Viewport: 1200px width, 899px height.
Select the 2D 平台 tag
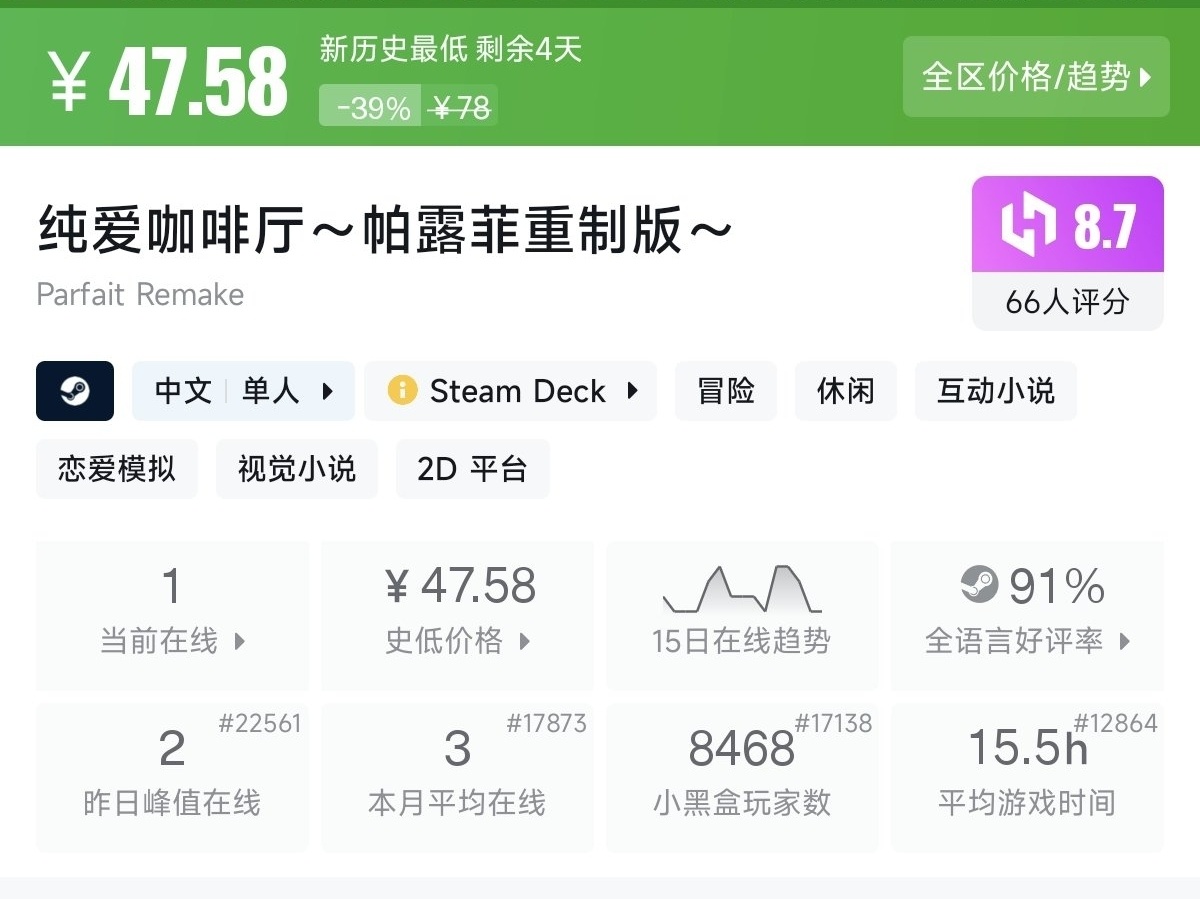pyautogui.click(x=472, y=469)
